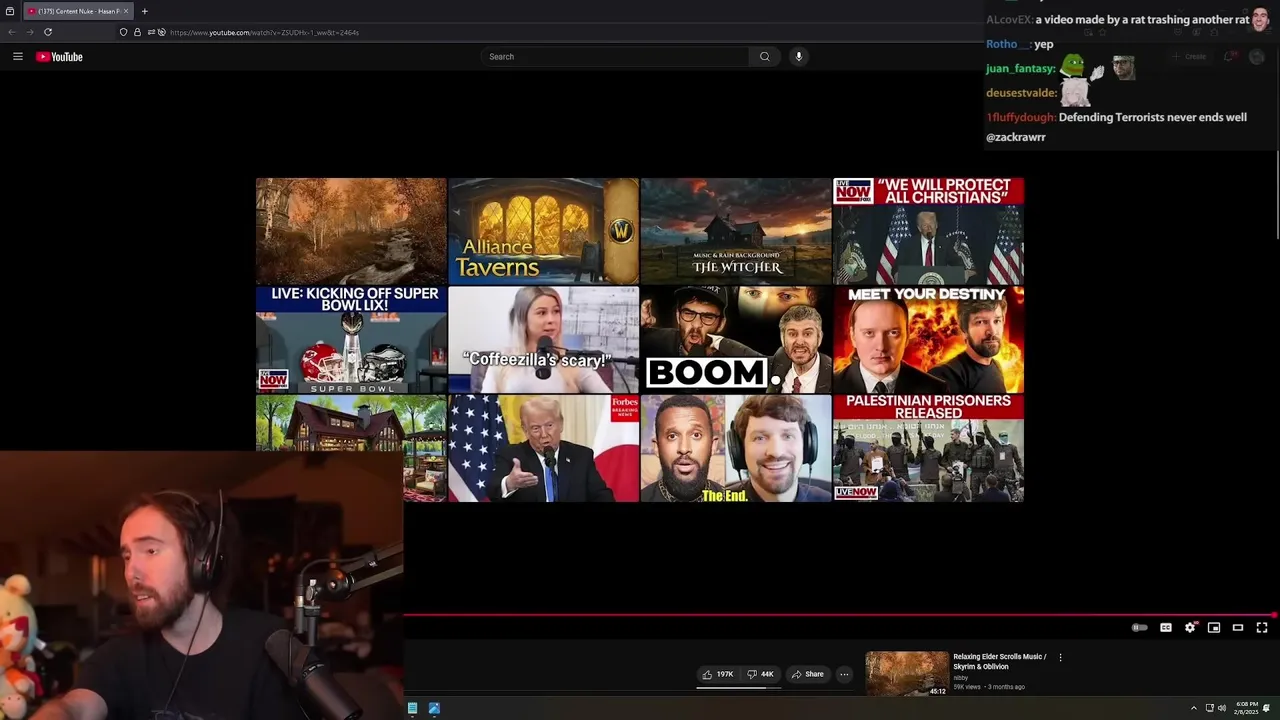1280x720 pixels.
Task: Click the second pinned taskbar app icon
Action: (434, 708)
